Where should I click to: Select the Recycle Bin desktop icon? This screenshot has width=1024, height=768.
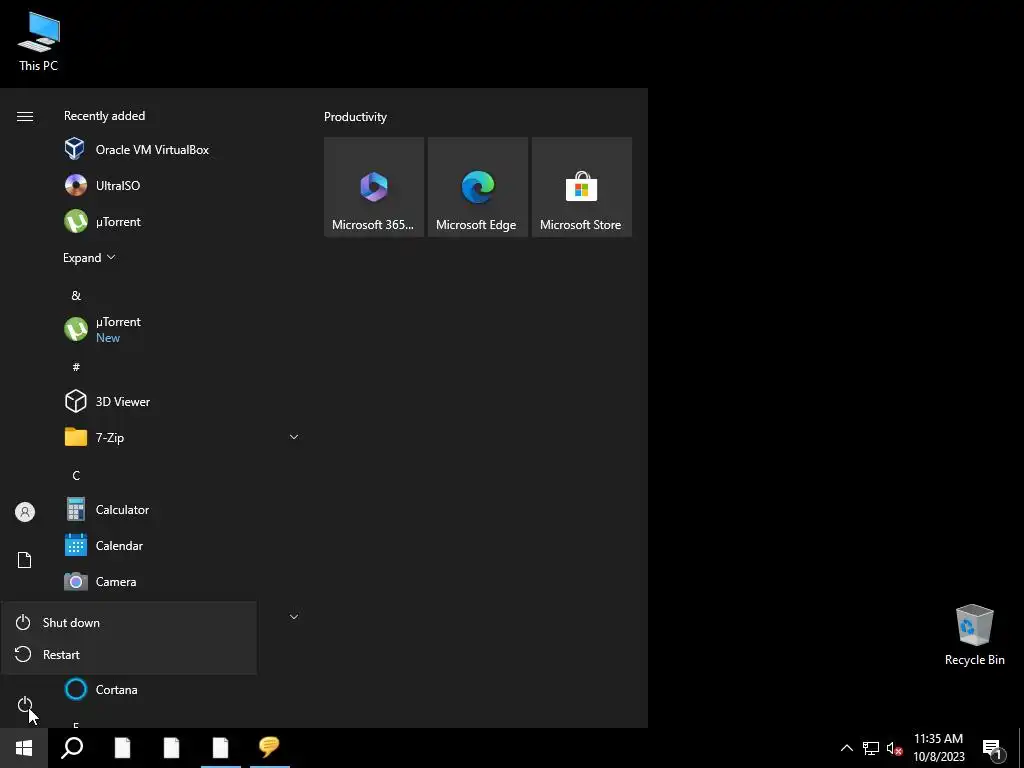click(974, 635)
